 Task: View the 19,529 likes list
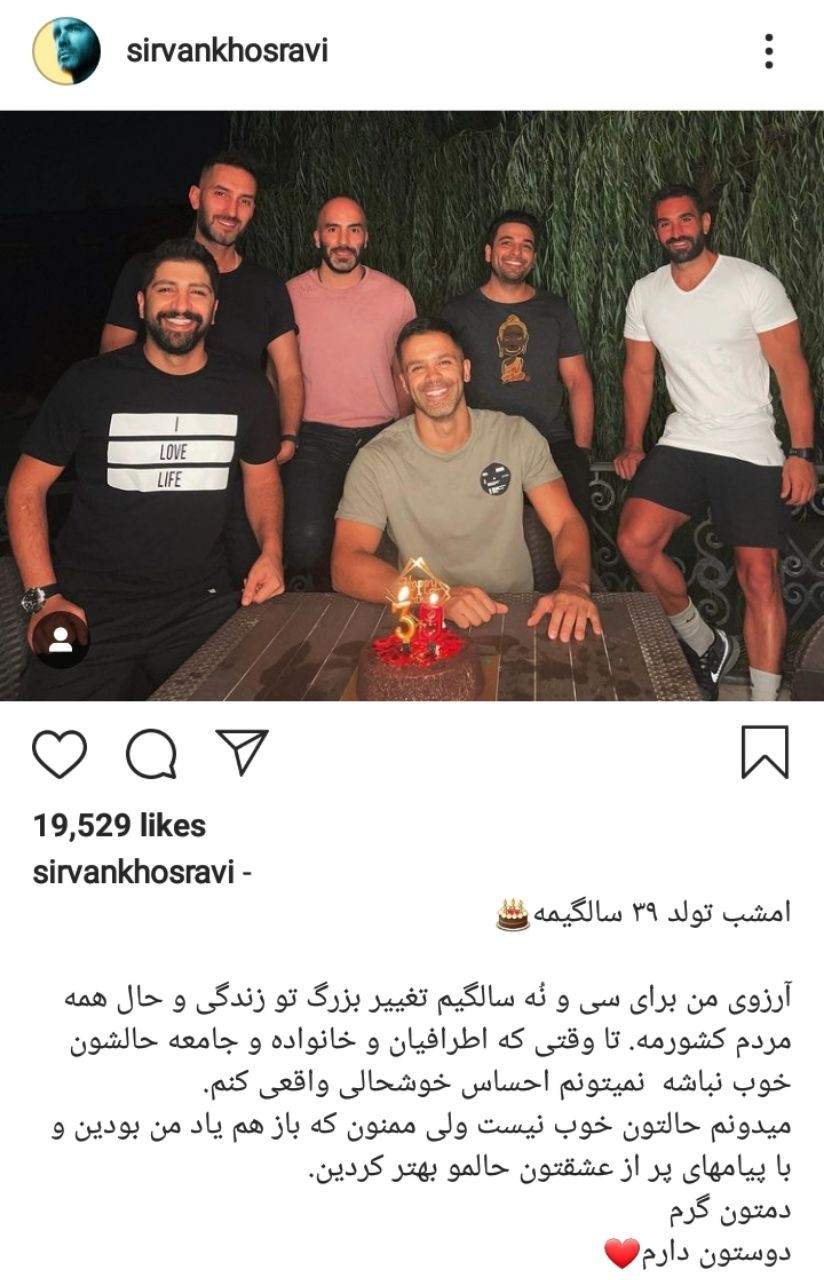coord(119,826)
